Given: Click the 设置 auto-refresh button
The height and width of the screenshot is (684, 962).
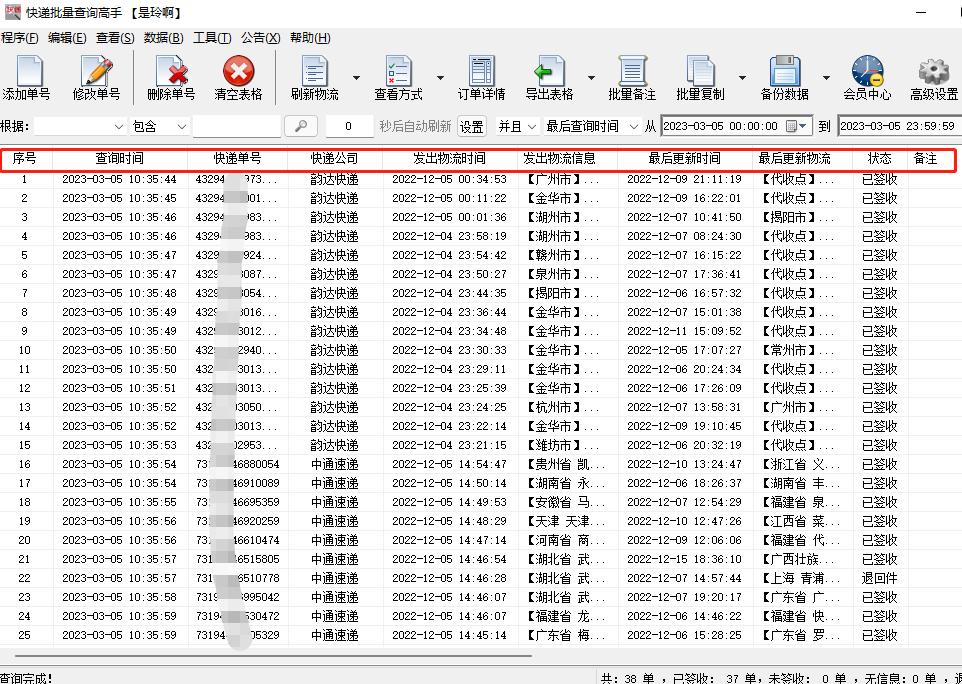Looking at the screenshot, I should (472, 126).
